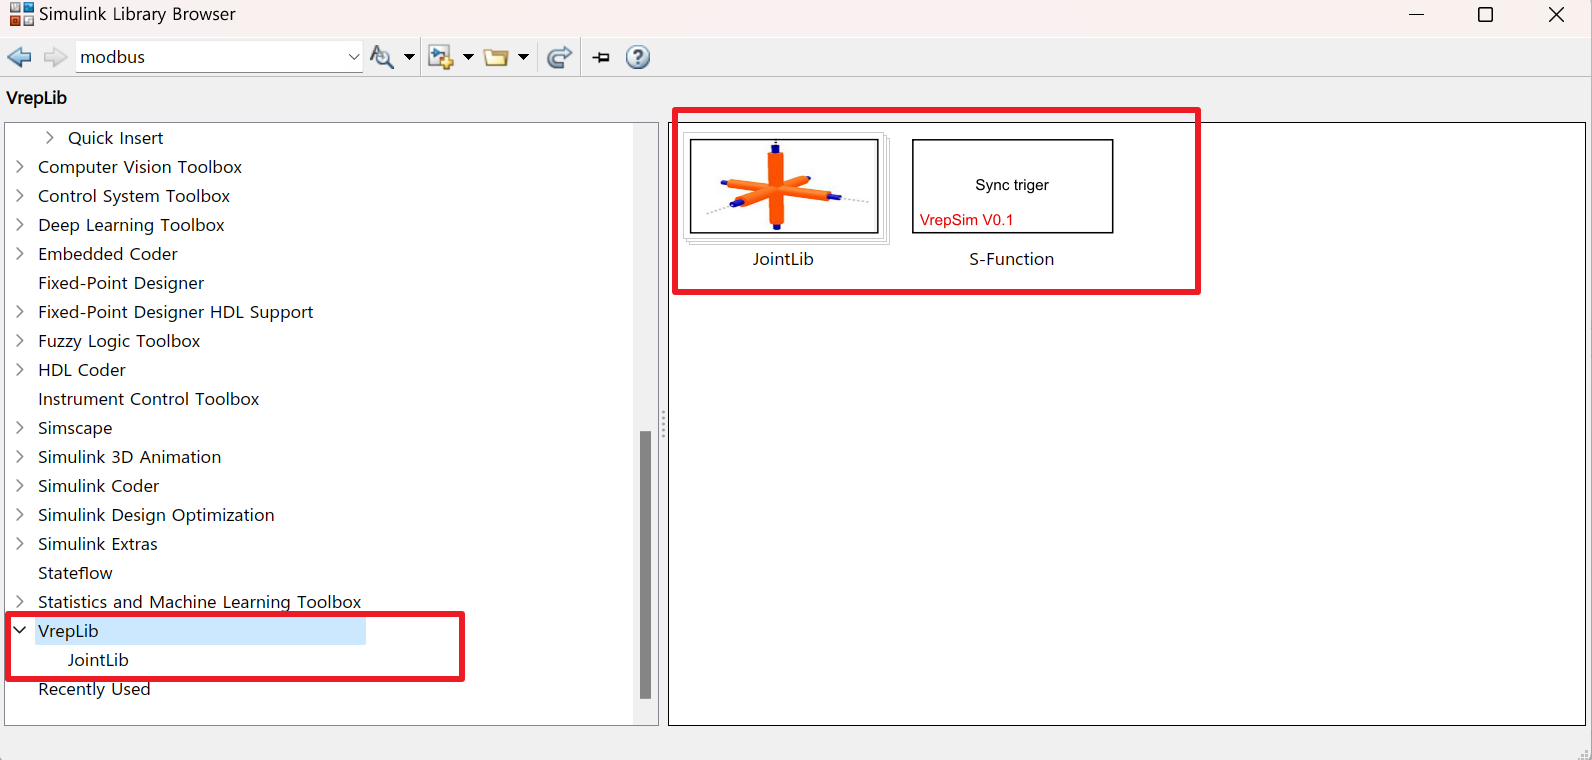Screen dimensions: 1592x760
Task: Expand Fixed-Point Designer HDL Support node
Action: [19, 312]
